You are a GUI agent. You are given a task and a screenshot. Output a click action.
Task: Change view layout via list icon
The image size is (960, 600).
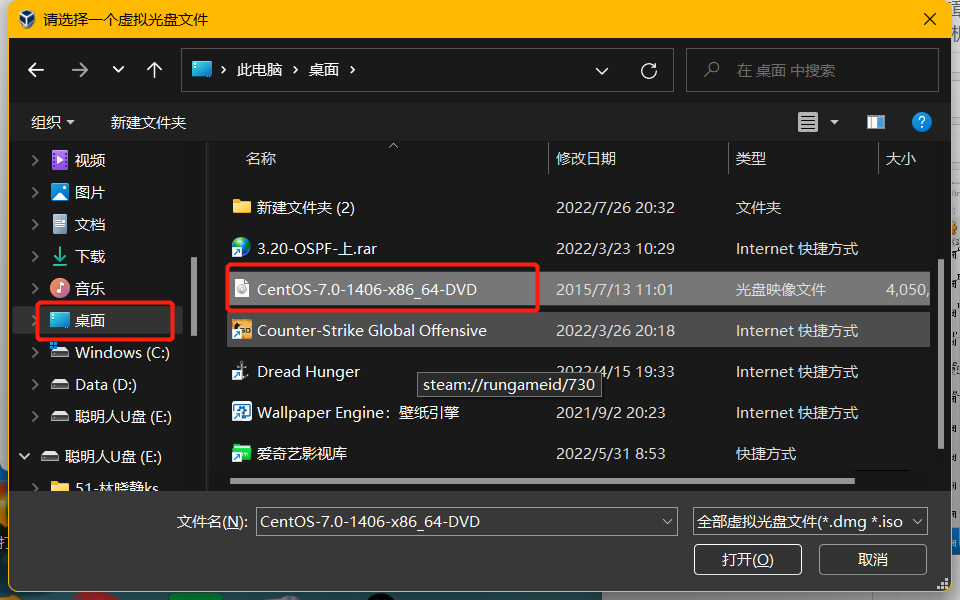pos(808,122)
